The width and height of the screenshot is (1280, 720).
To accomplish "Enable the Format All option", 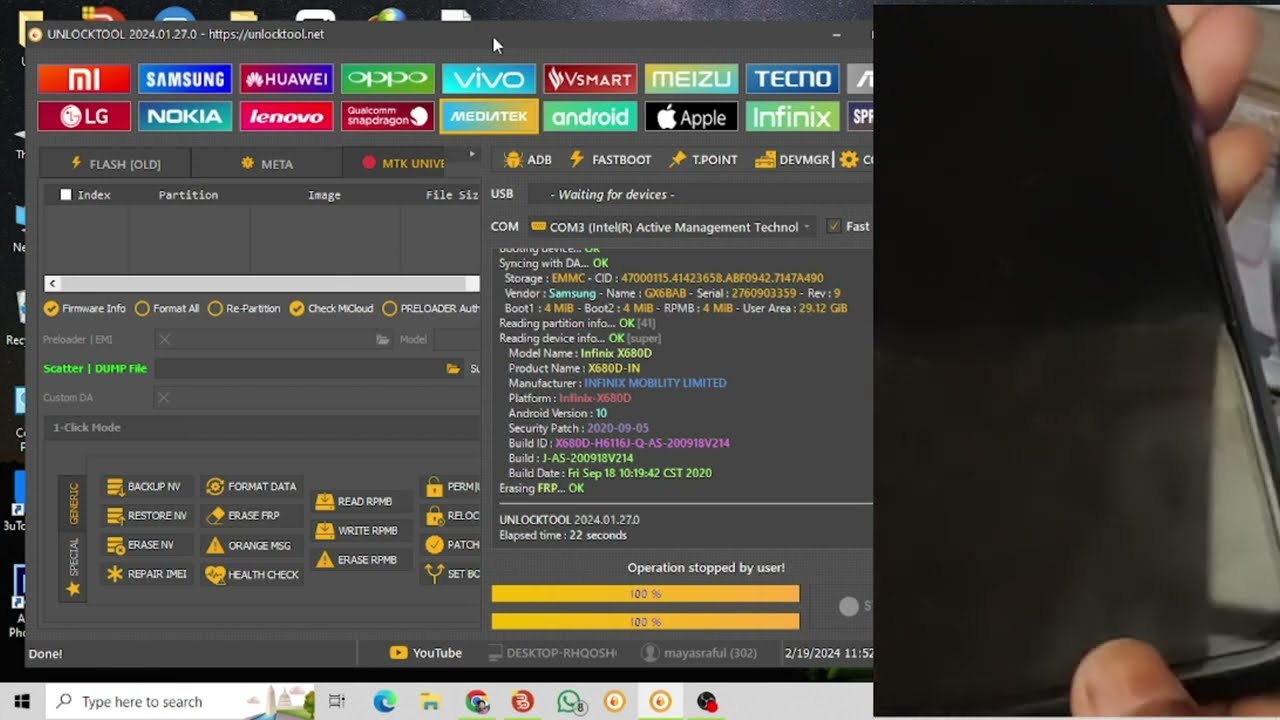I will [x=167, y=309].
